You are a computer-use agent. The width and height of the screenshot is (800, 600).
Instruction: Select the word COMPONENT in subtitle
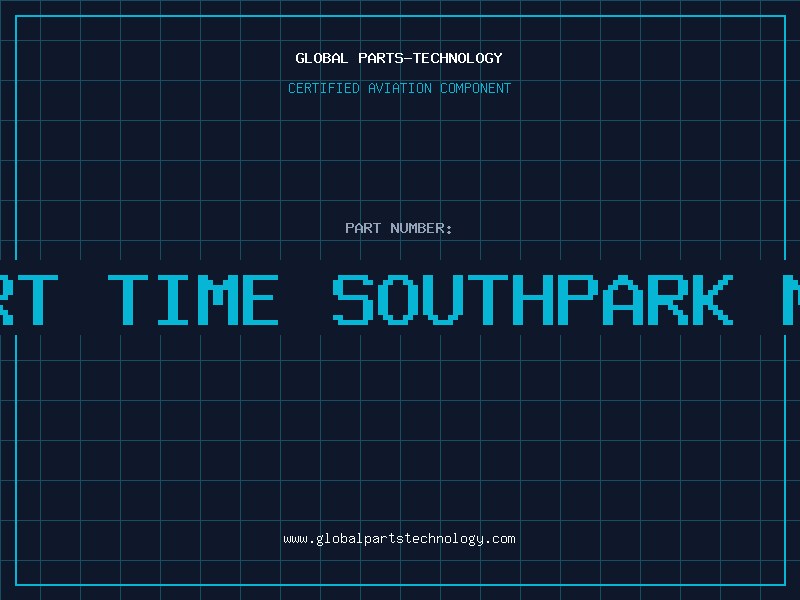pos(476,88)
